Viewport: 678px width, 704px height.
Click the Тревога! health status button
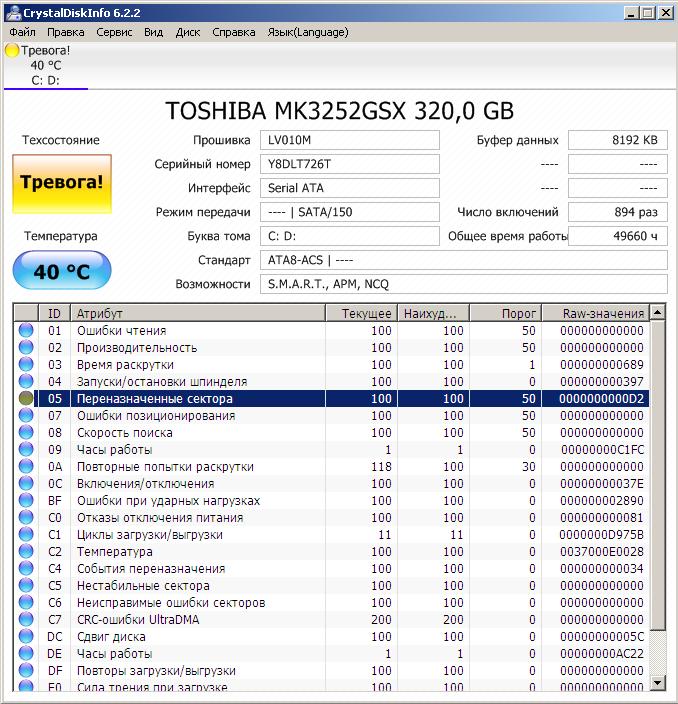tap(62, 183)
